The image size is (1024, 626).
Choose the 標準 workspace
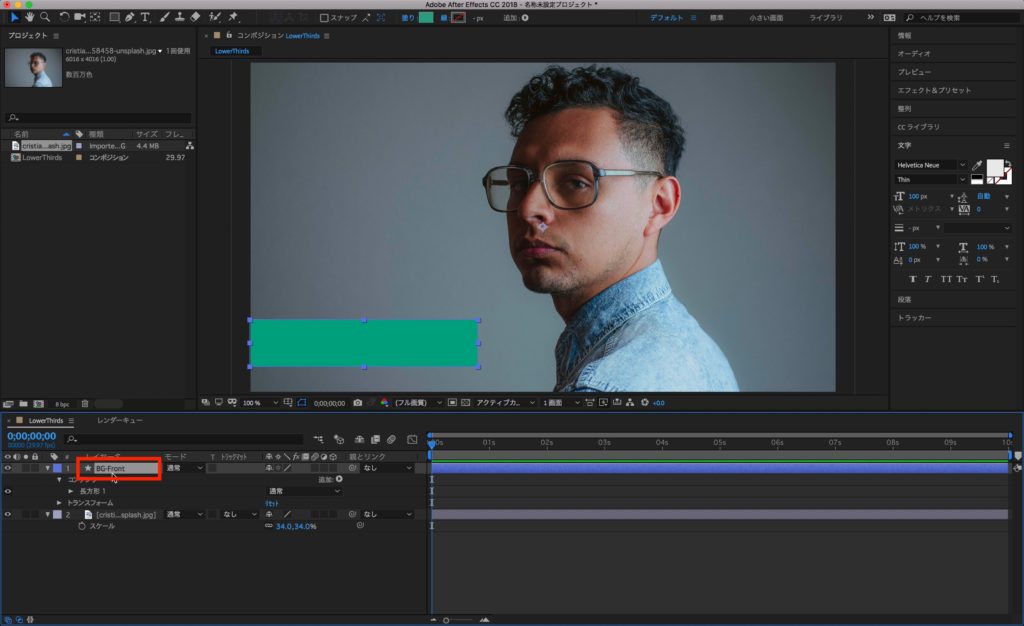click(717, 18)
